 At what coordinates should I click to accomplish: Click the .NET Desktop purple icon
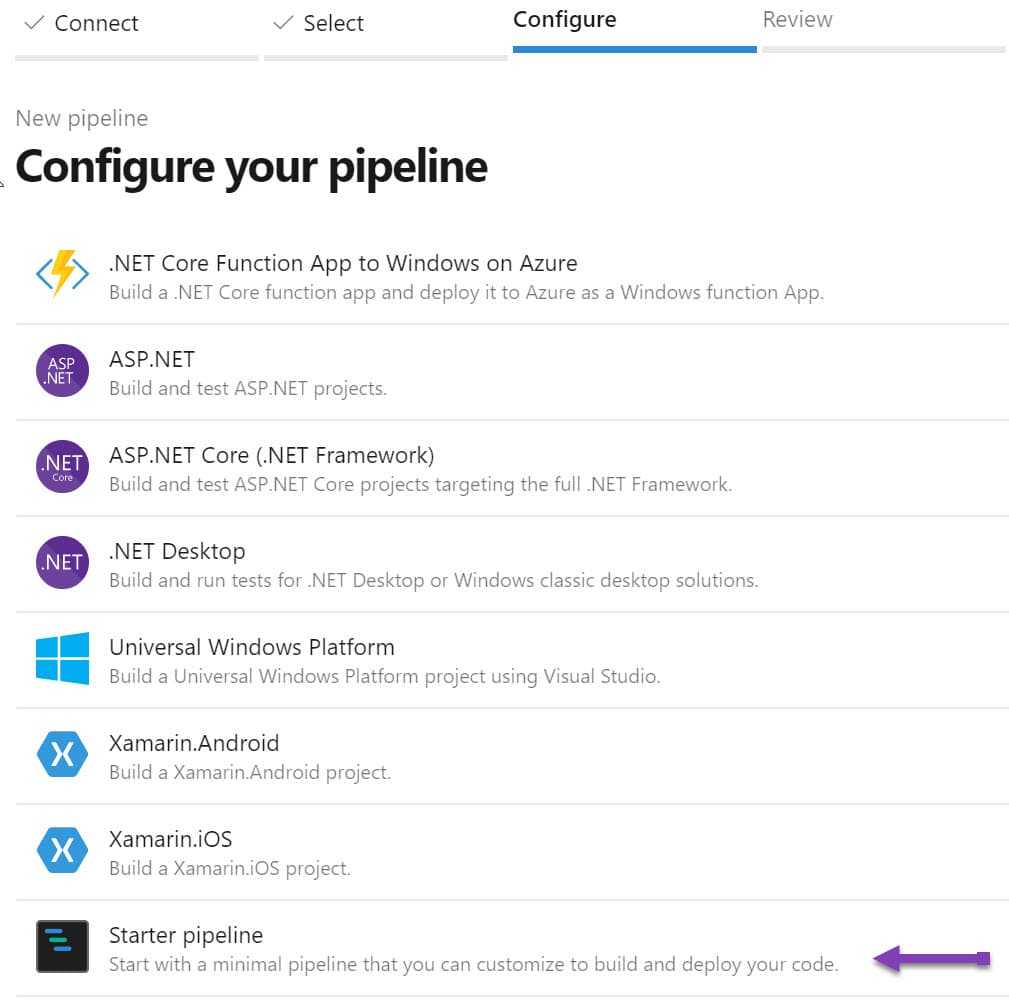point(62,563)
